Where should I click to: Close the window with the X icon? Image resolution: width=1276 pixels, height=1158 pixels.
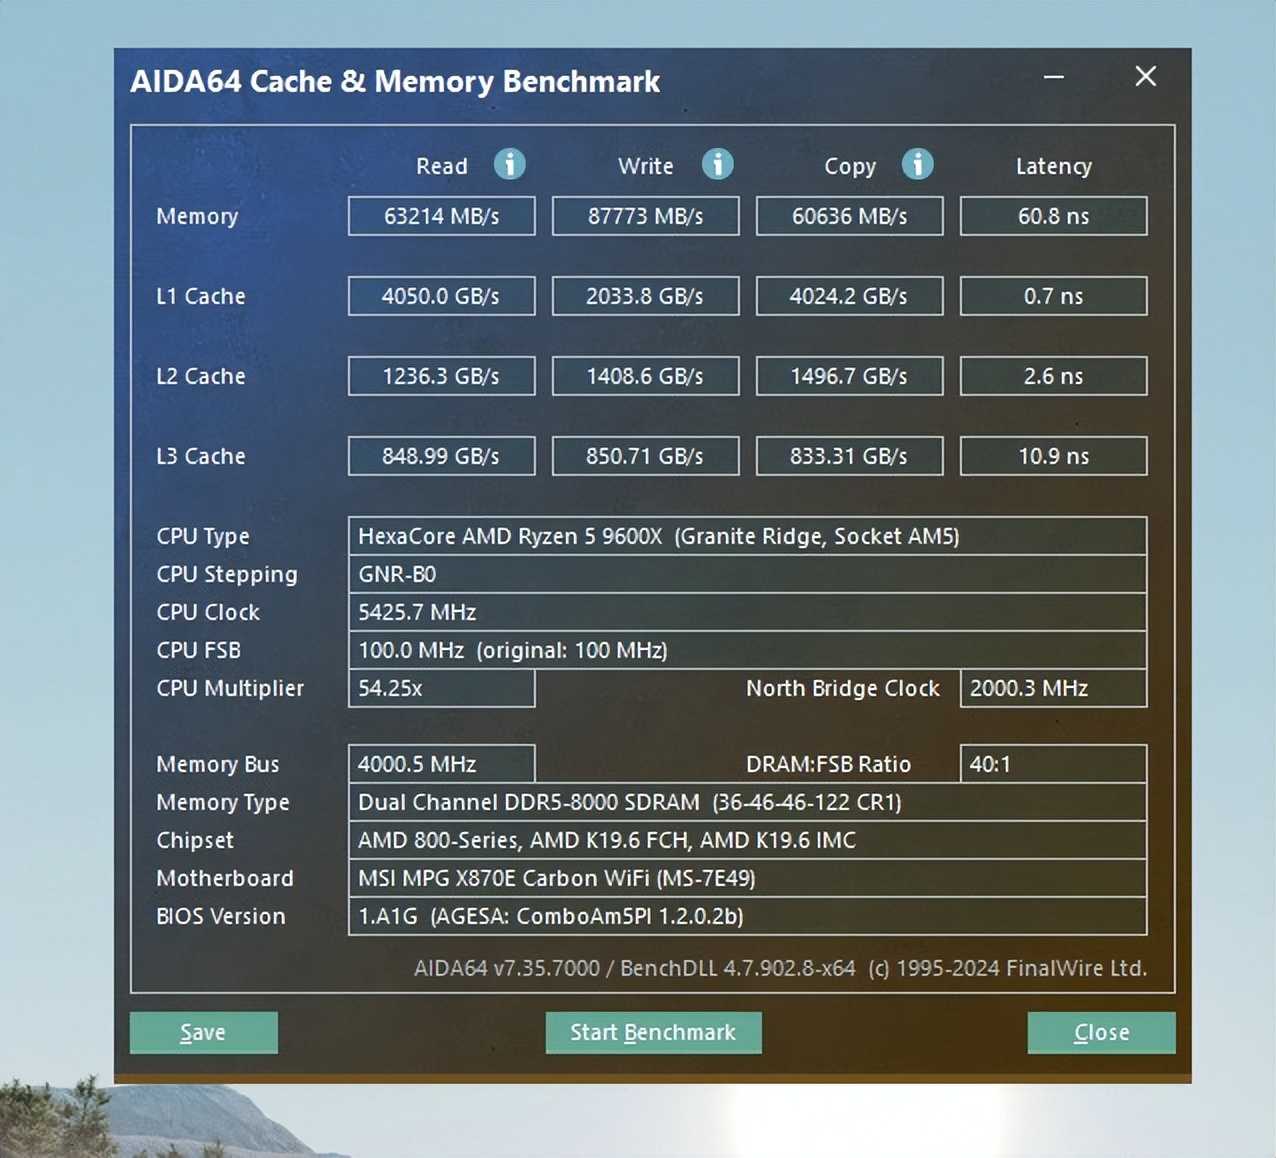click(x=1146, y=76)
